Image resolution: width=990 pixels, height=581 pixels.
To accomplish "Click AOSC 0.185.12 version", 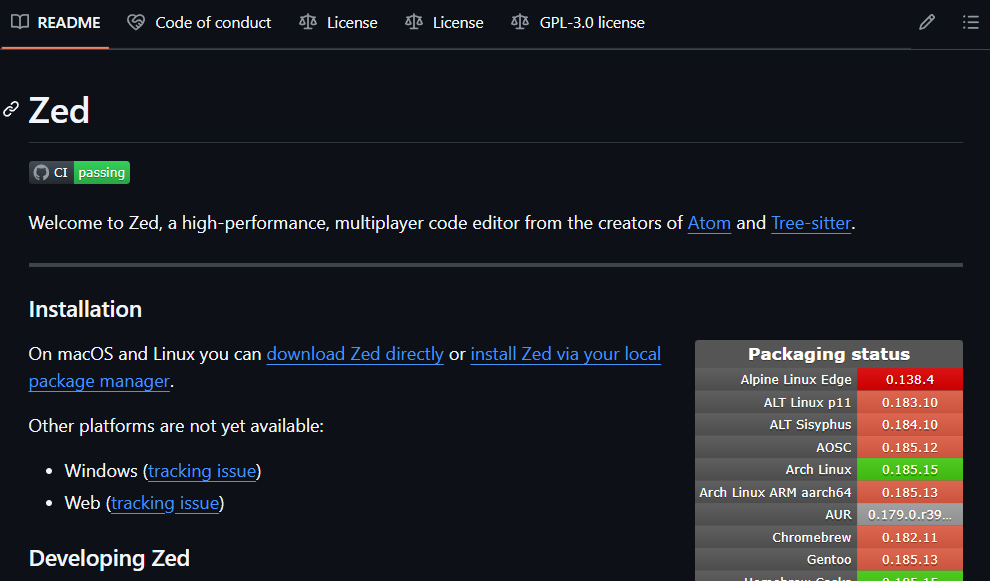I will [x=910, y=447].
